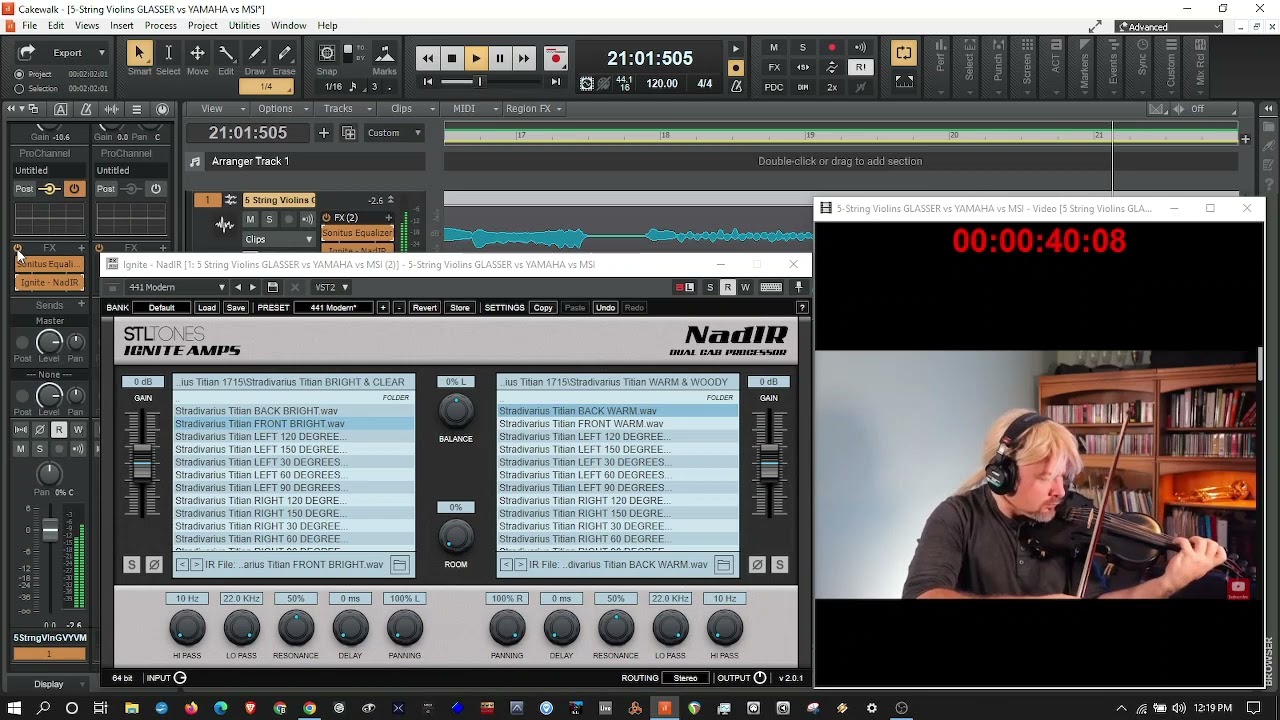Open the Export dropdown
The height and width of the screenshot is (720, 1280).
(101, 53)
